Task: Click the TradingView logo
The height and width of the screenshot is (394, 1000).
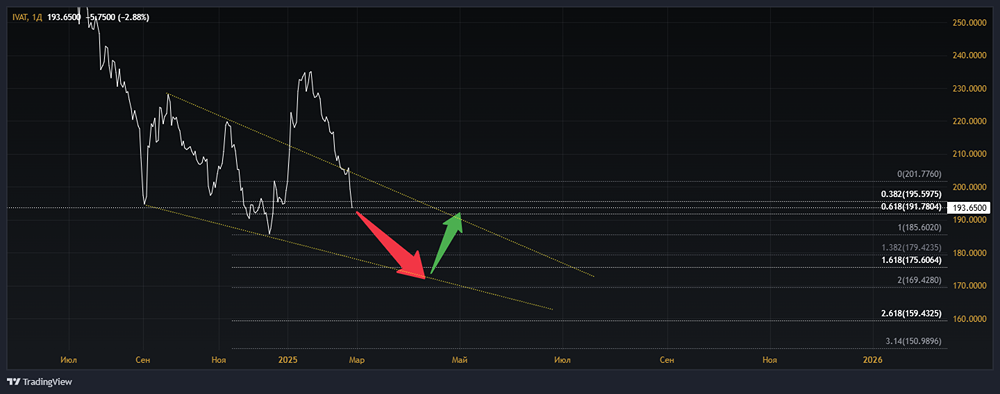Action: 39,382
